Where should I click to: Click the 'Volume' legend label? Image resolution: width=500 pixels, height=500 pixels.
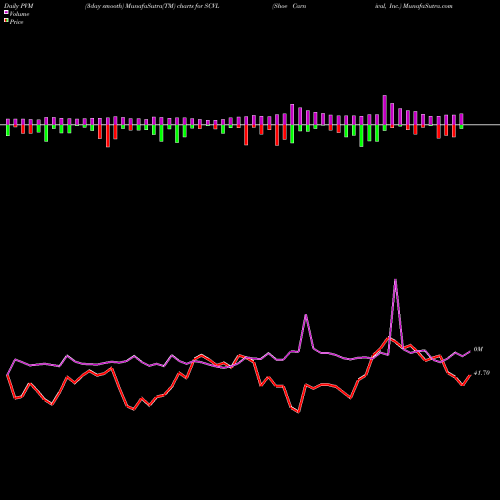coord(19,14)
